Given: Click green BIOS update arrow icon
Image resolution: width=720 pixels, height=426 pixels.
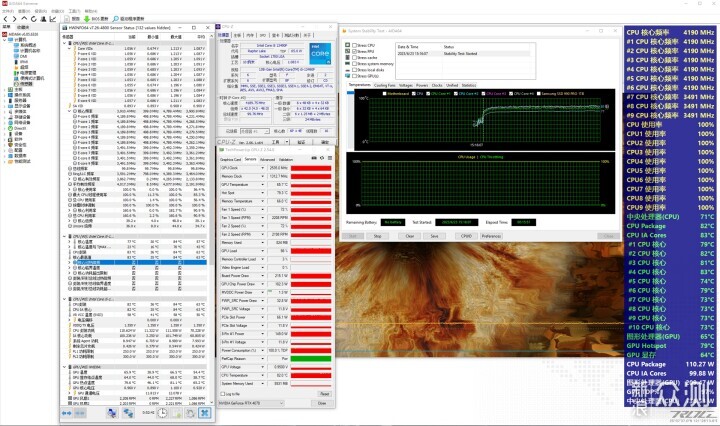Looking at the screenshot, I should (x=87, y=19).
